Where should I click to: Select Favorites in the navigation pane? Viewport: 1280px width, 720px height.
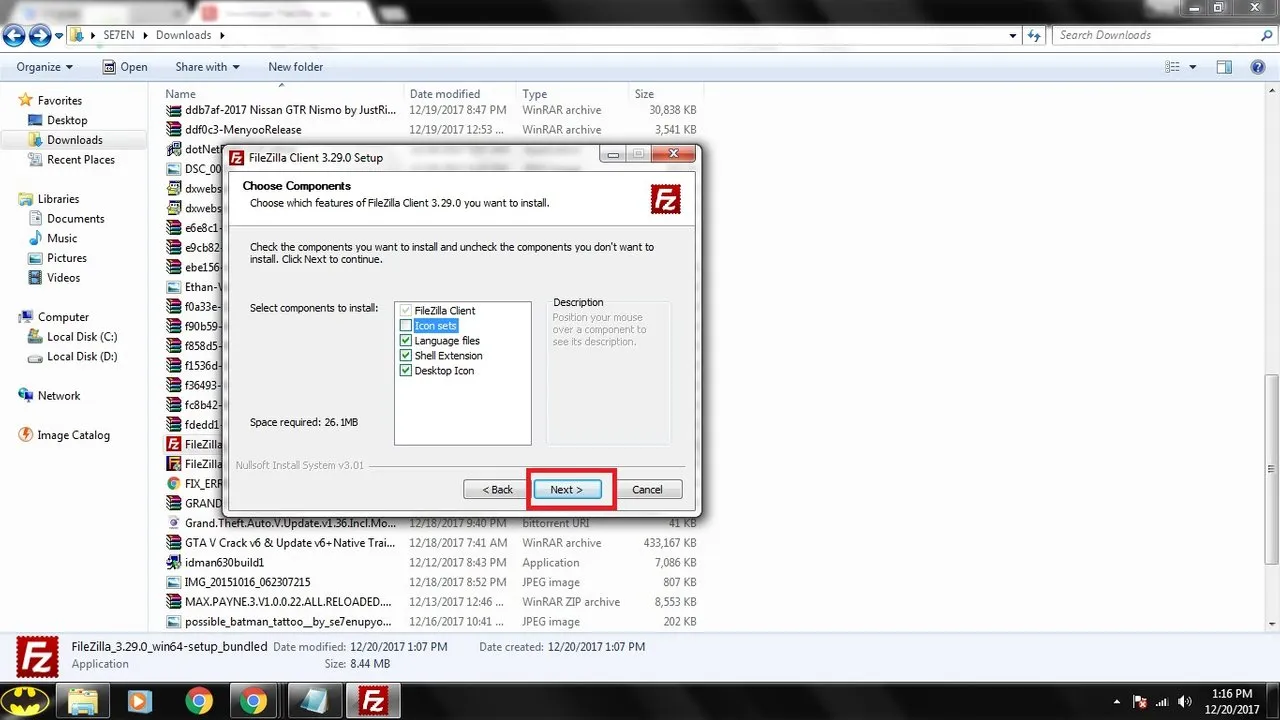coord(60,100)
